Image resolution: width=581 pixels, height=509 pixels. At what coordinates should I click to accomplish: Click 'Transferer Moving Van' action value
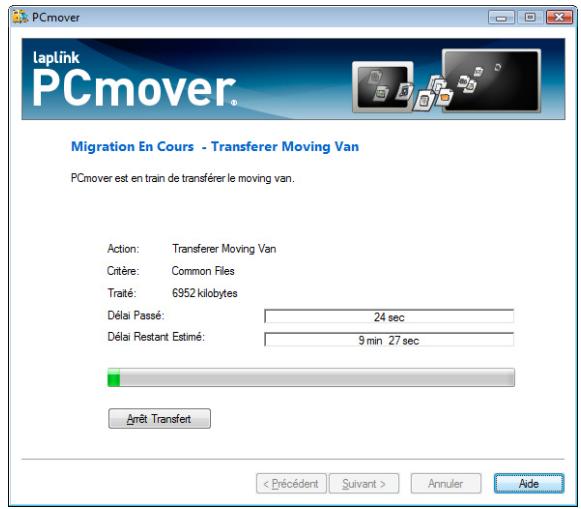pyautogui.click(x=224, y=249)
